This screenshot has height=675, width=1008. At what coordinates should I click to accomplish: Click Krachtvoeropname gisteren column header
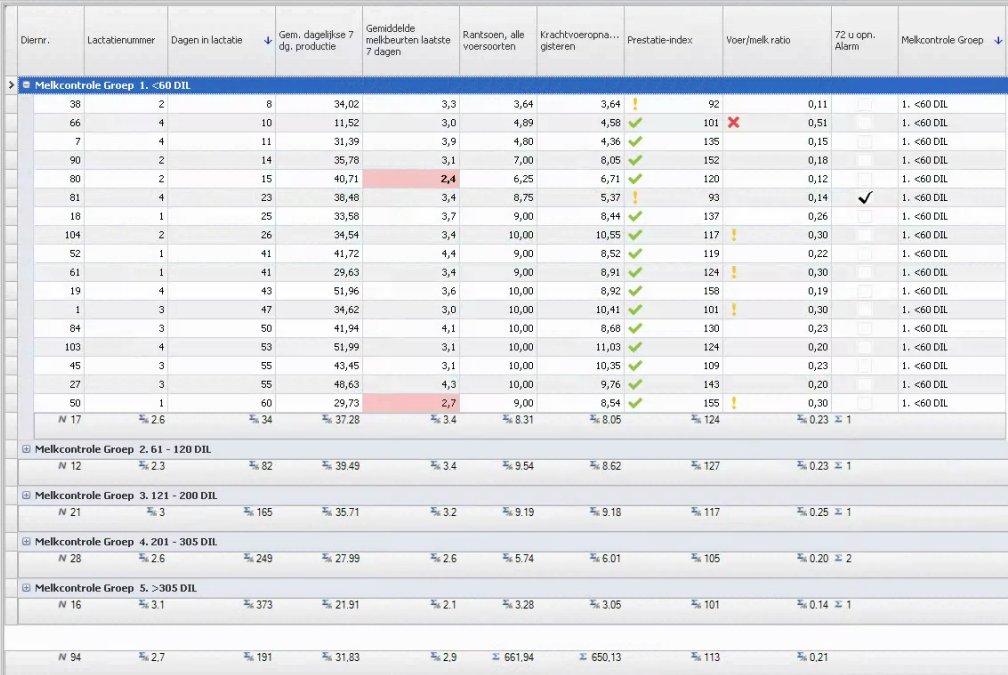580,40
